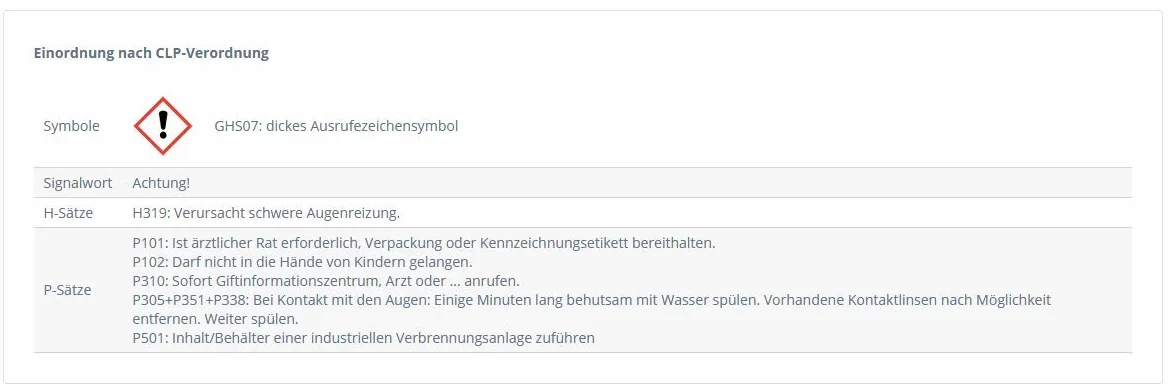Click the P101 'ärztlicher Rat erforderlich' statement
The height and width of the screenshot is (392, 1169).
coord(423,243)
